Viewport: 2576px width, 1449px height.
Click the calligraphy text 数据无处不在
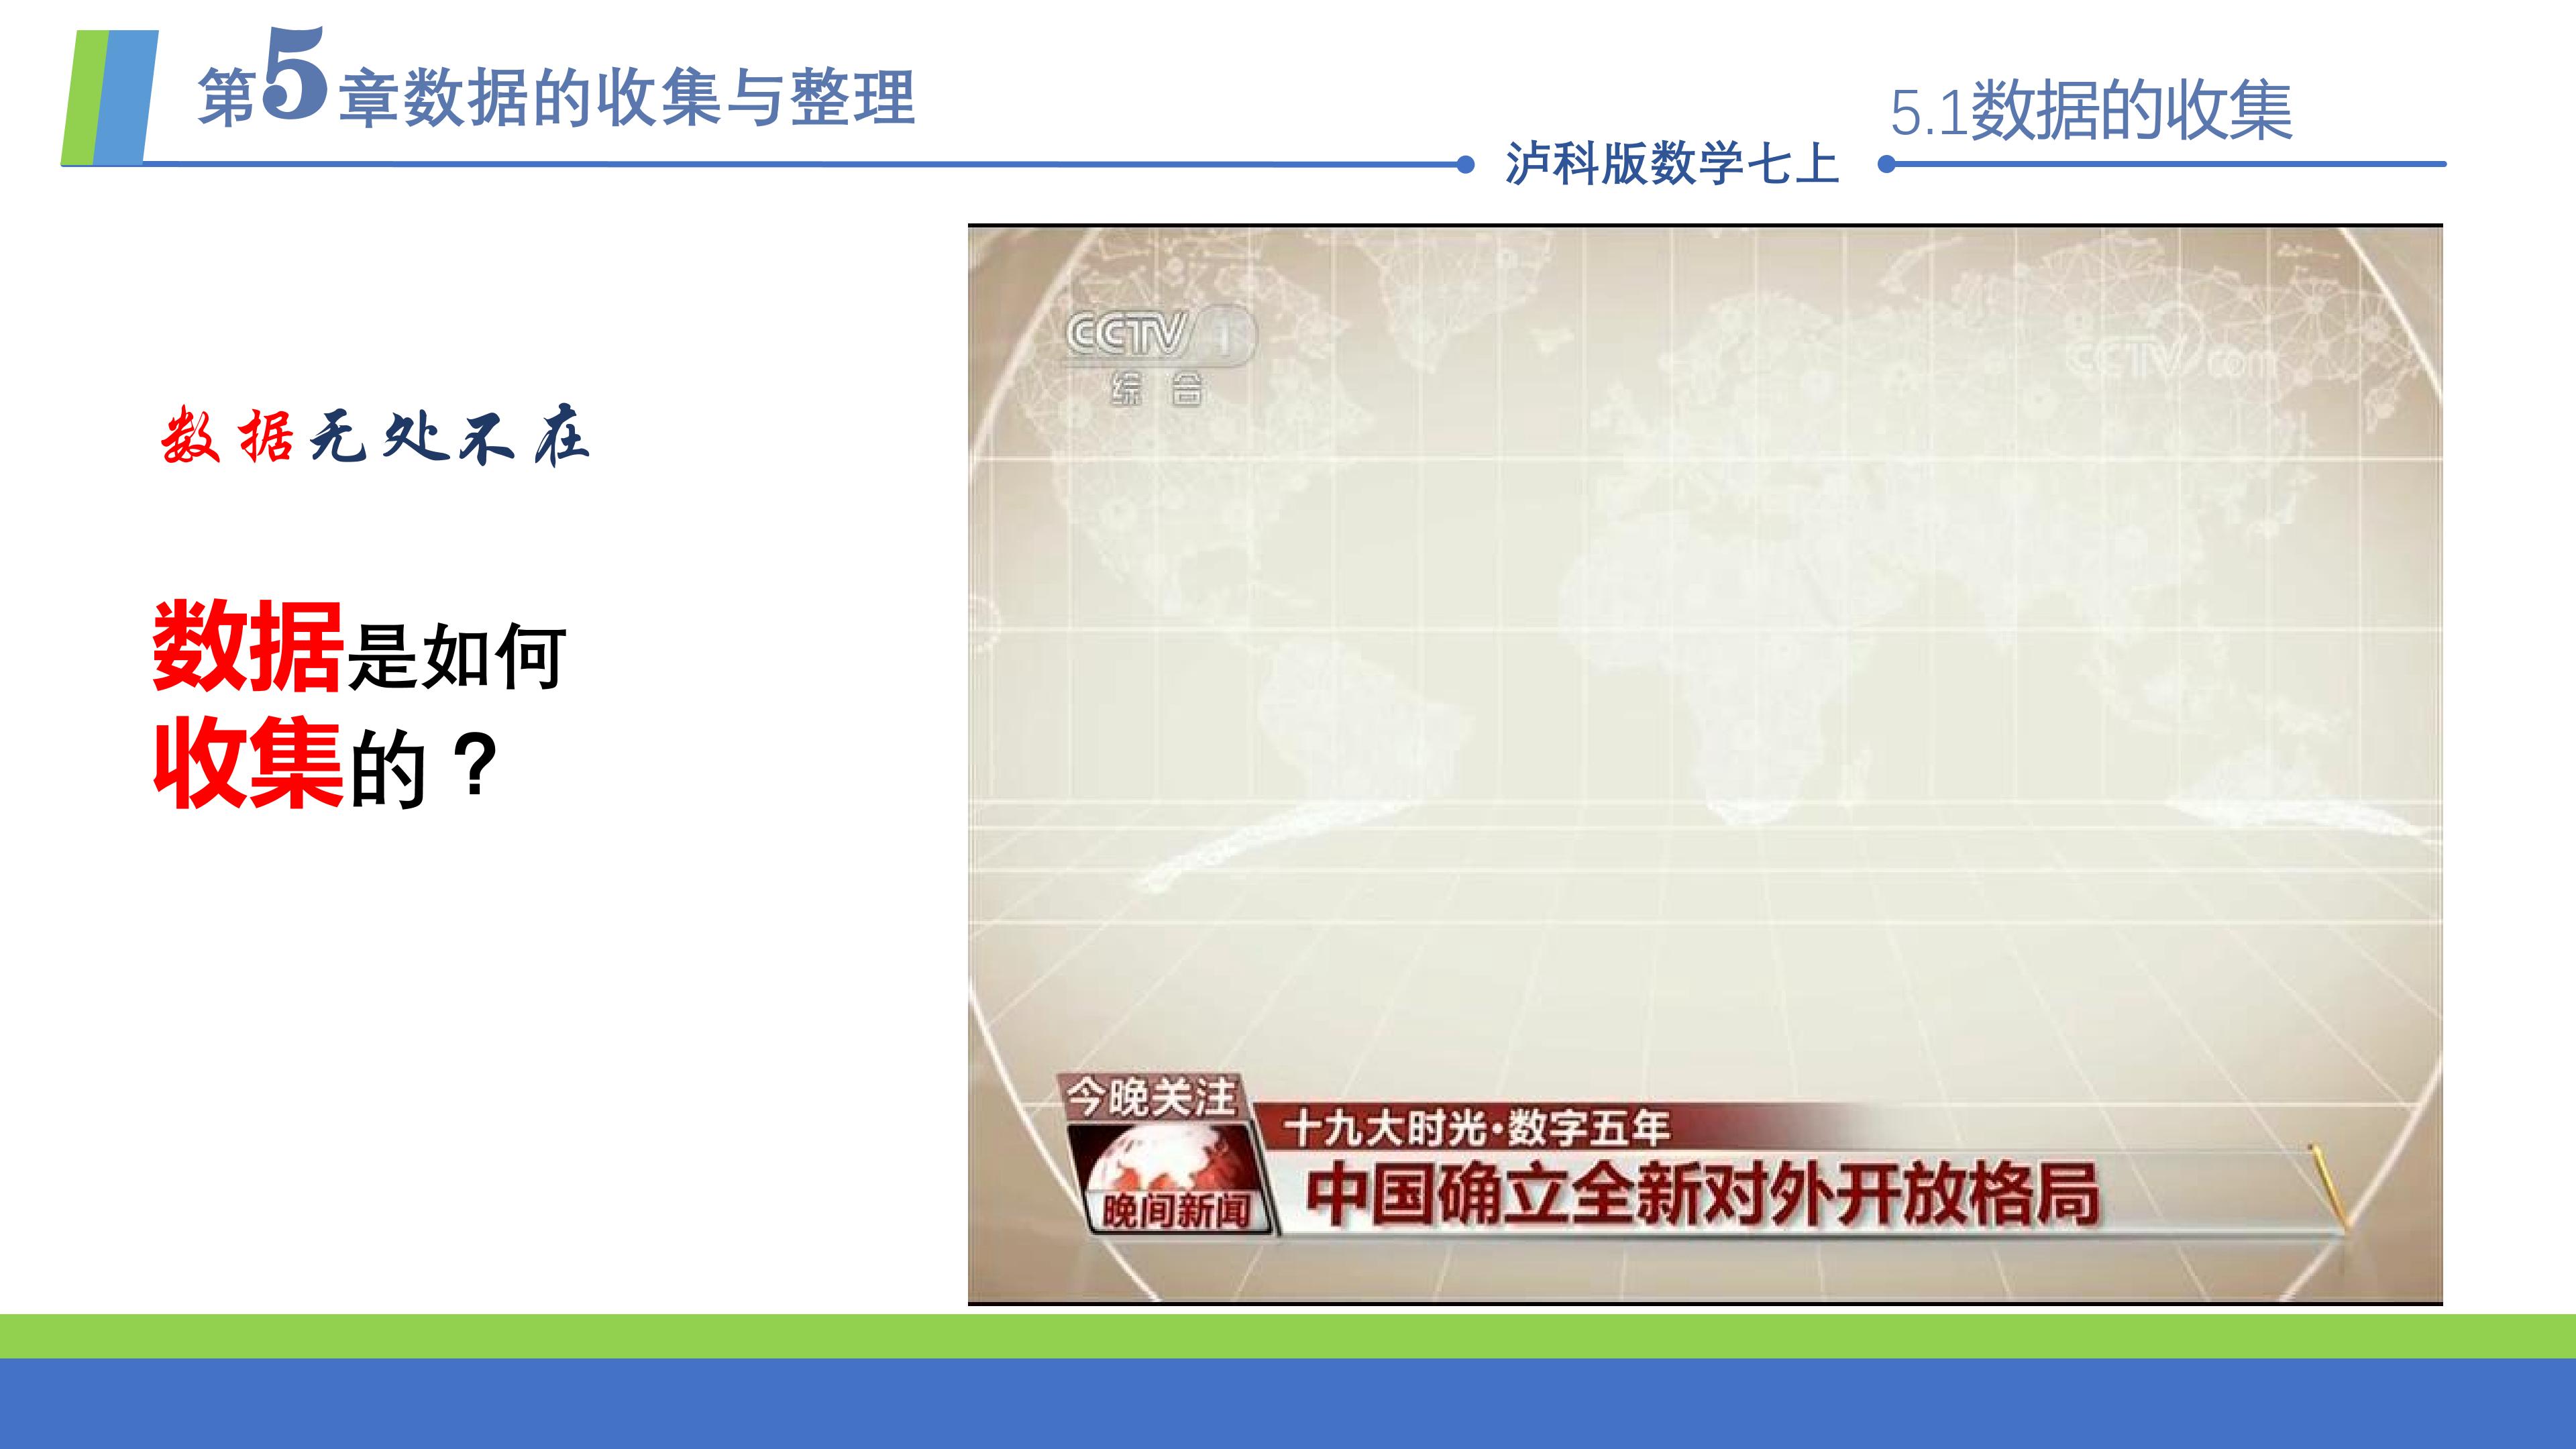tap(375, 436)
